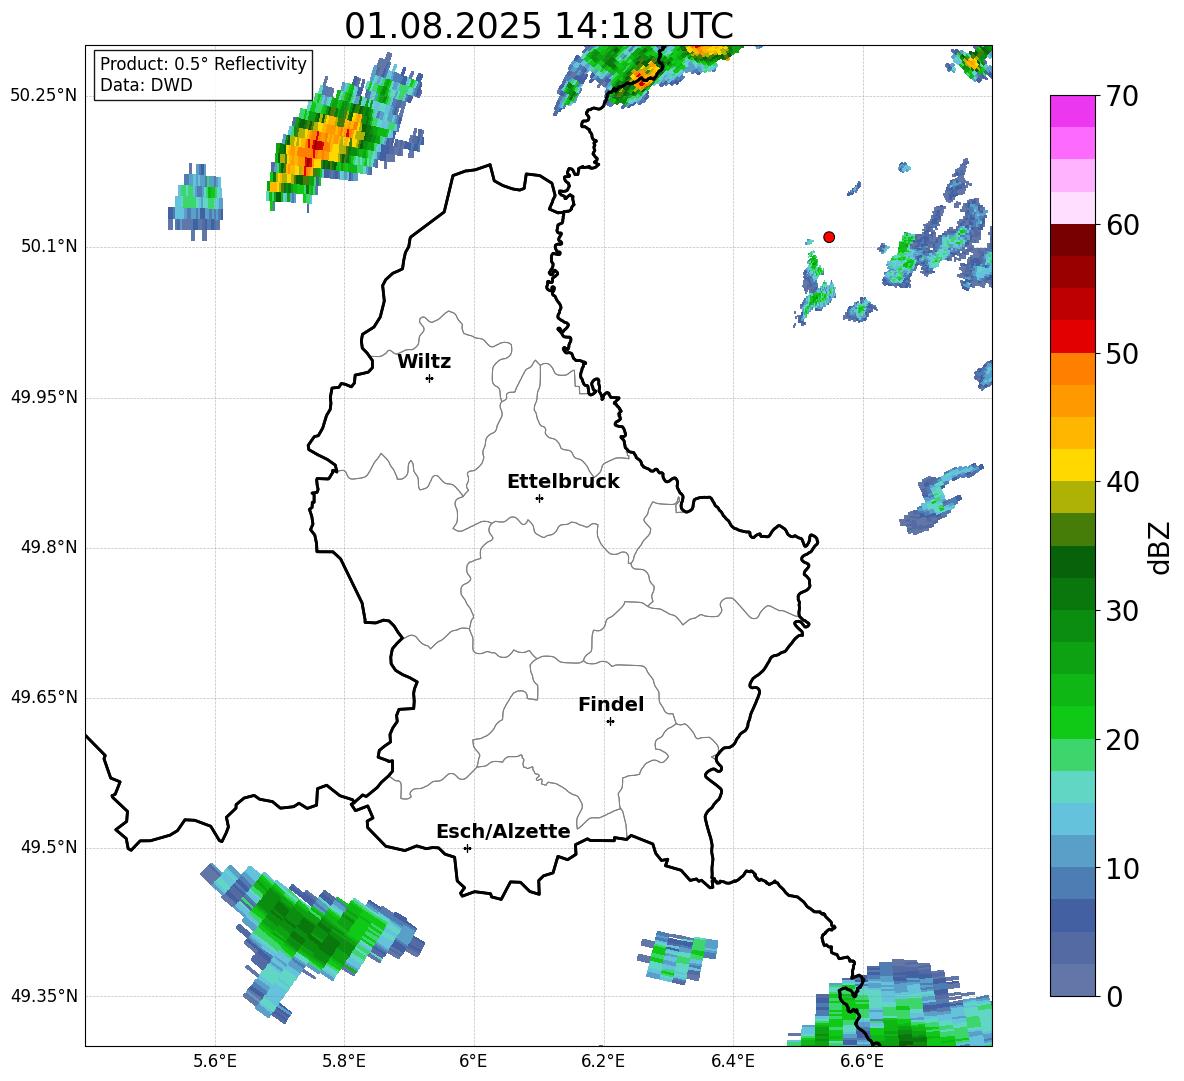Click the Wiltz city label
Screen dimensions: 1184x1081
pos(424,362)
